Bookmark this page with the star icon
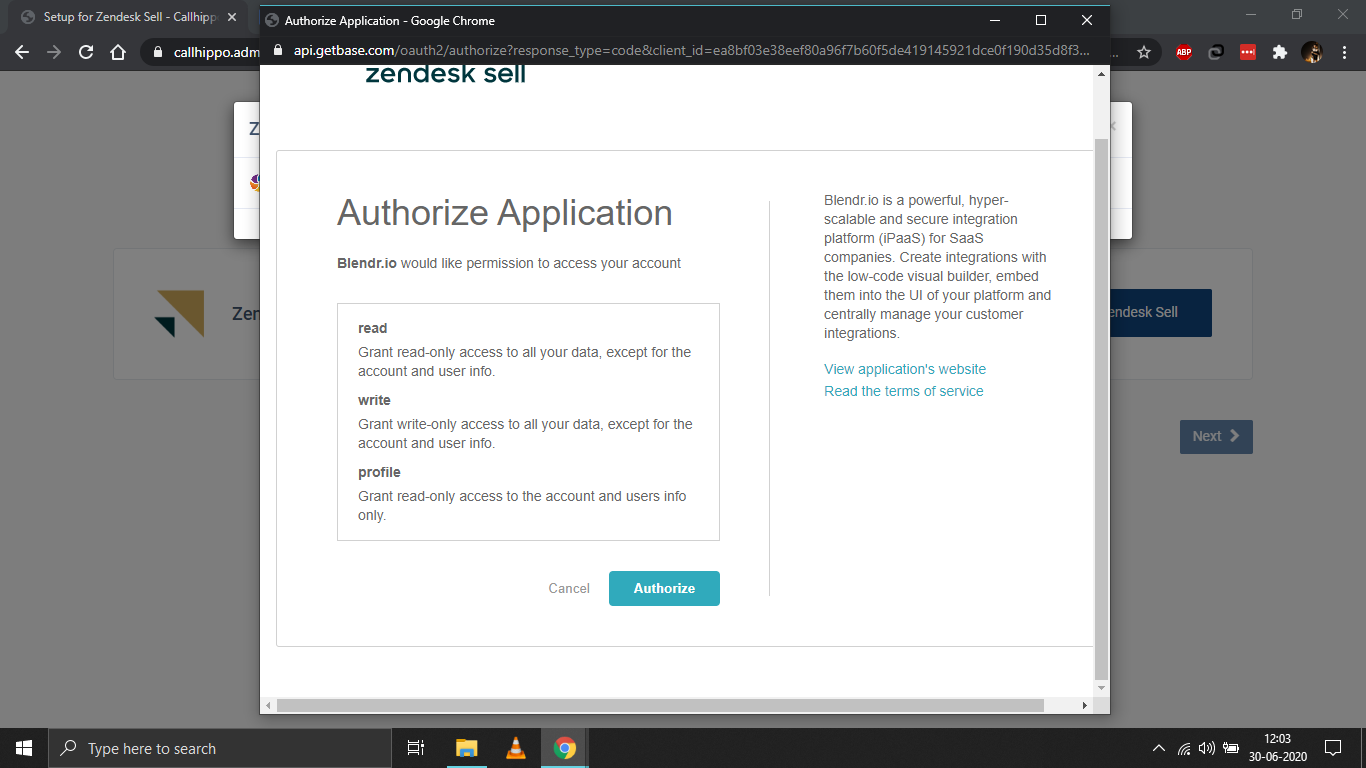The width and height of the screenshot is (1366, 768). pos(1144,52)
